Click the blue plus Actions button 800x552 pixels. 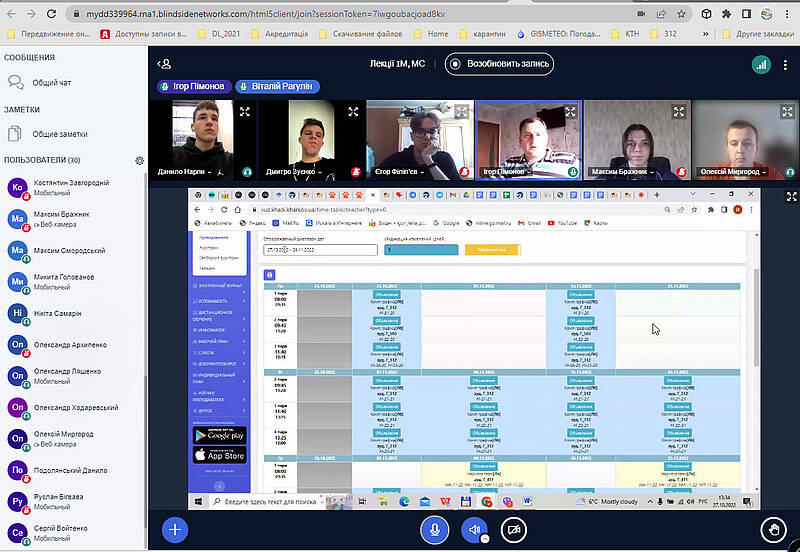(x=175, y=529)
